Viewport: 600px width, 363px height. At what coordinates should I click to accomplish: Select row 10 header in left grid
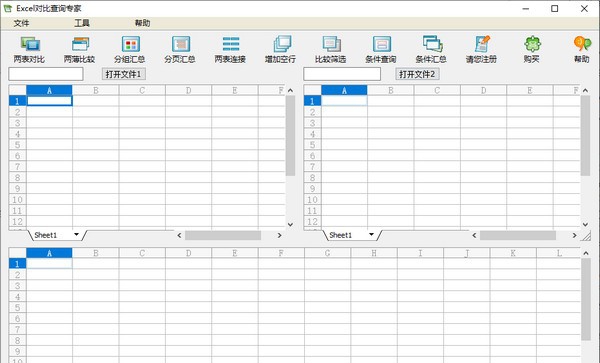pyautogui.click(x=18, y=200)
